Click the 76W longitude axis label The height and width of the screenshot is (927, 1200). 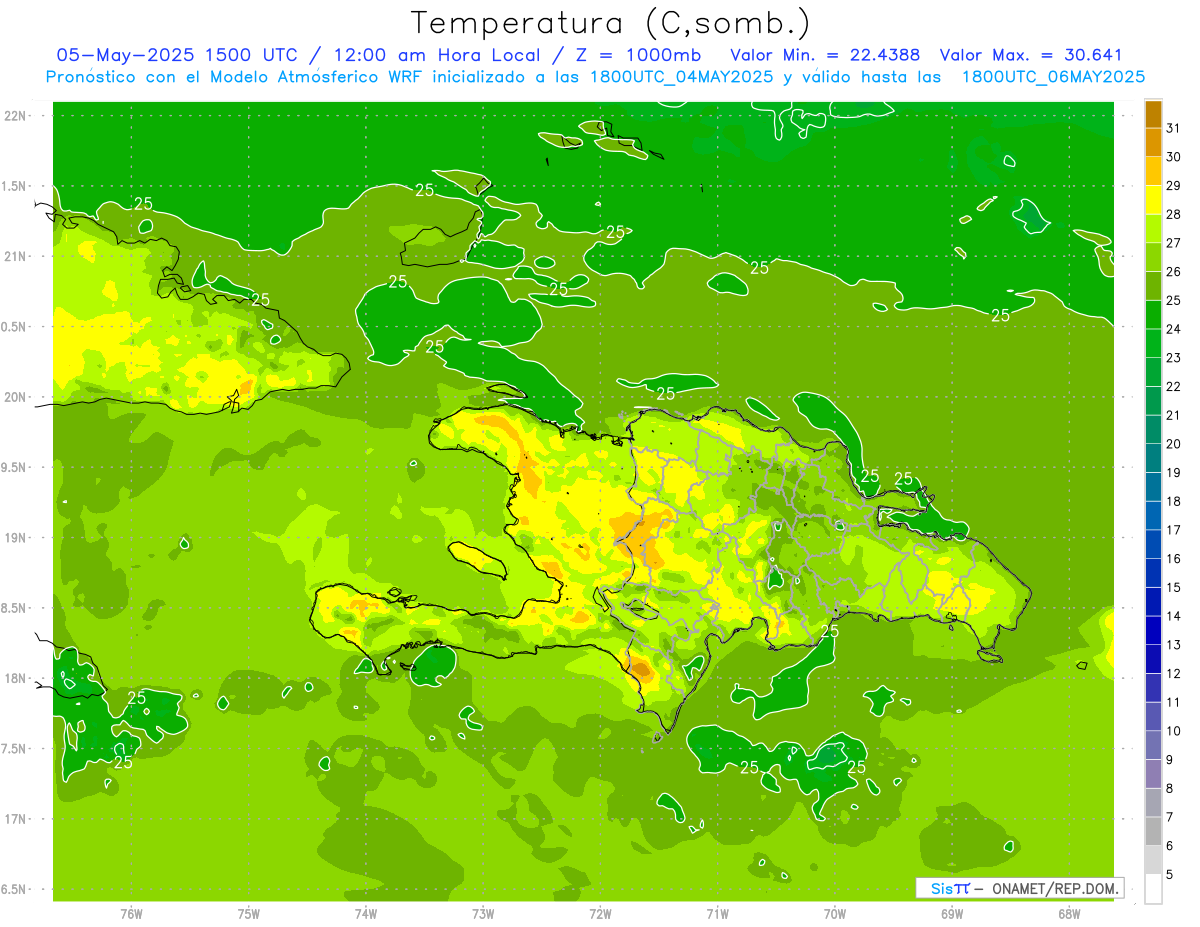pyautogui.click(x=131, y=914)
